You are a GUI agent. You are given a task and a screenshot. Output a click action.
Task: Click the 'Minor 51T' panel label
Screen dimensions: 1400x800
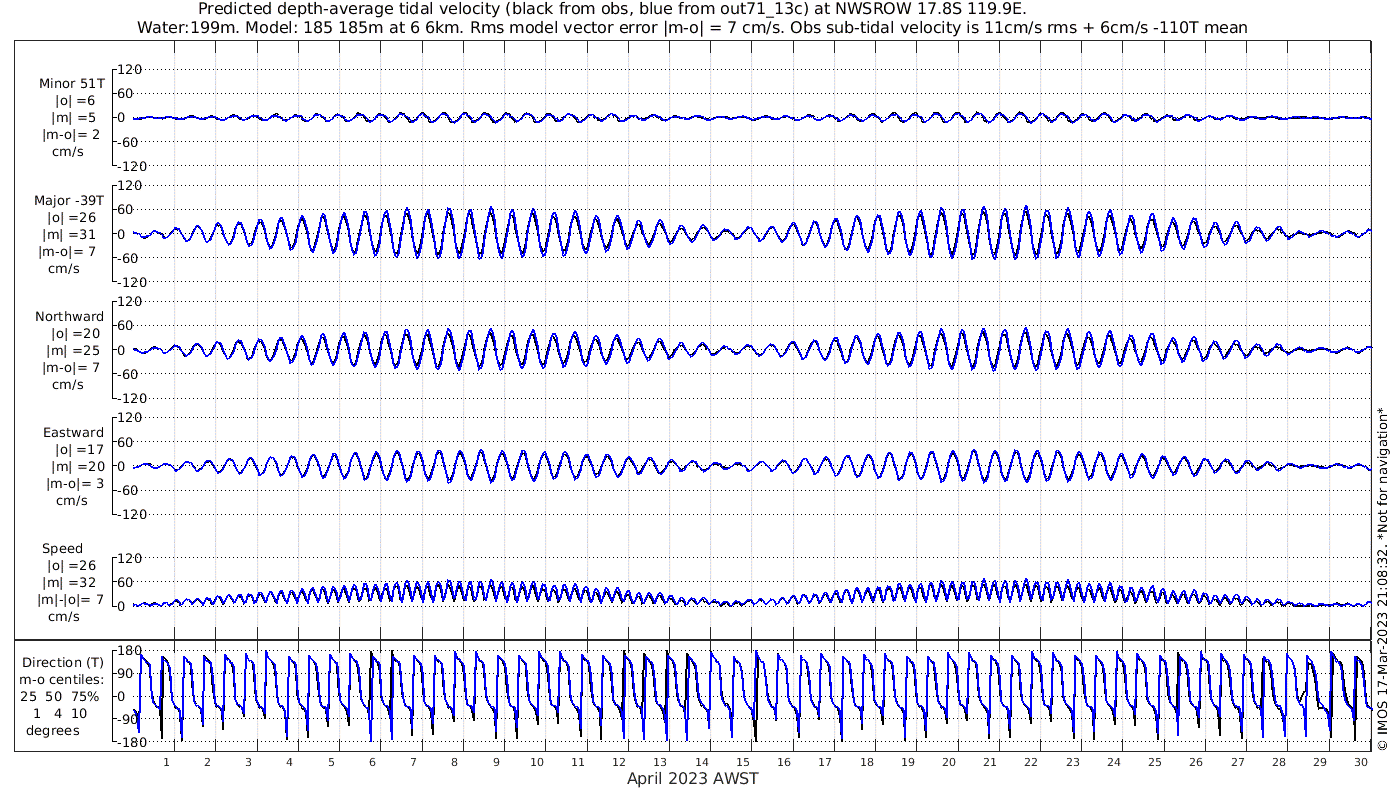click(x=72, y=84)
